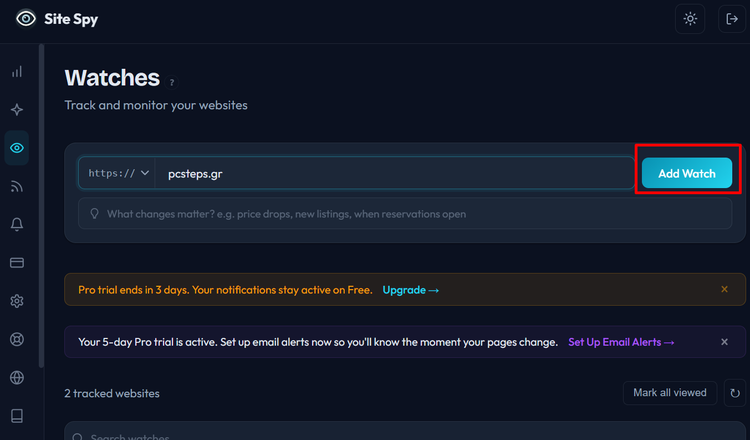750x440 pixels.
Task: Select the Watches eye icon in sidebar
Action: (x=16, y=148)
